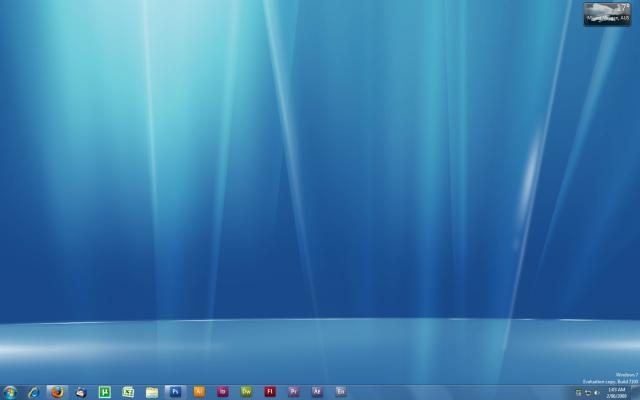640x400 pixels.
Task: Launch Adobe Illustrator (Ai) from the taskbar
Action: tap(199, 392)
